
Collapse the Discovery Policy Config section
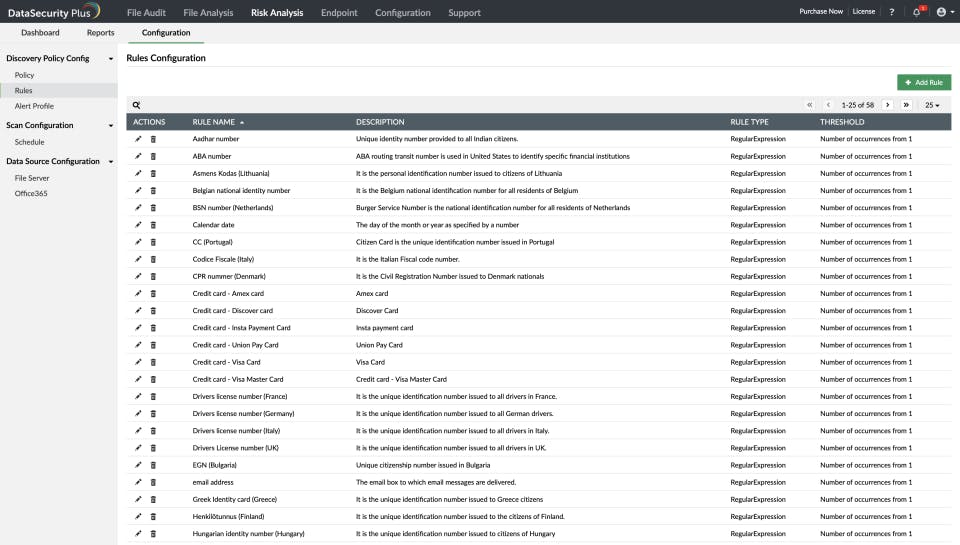(x=111, y=59)
